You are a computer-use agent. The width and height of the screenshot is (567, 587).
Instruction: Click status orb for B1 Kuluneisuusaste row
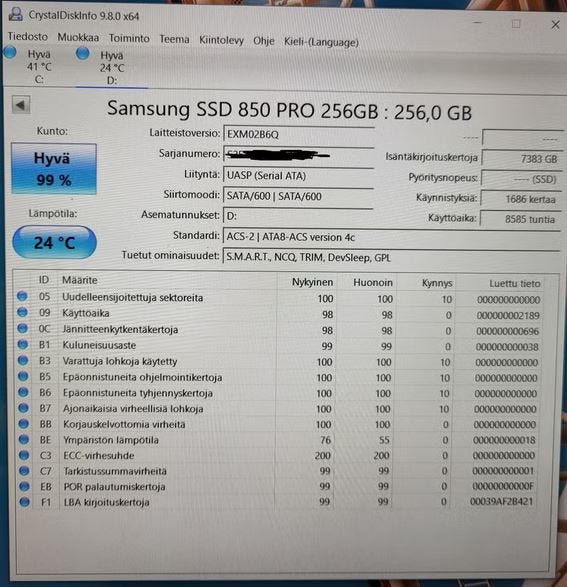22,344
